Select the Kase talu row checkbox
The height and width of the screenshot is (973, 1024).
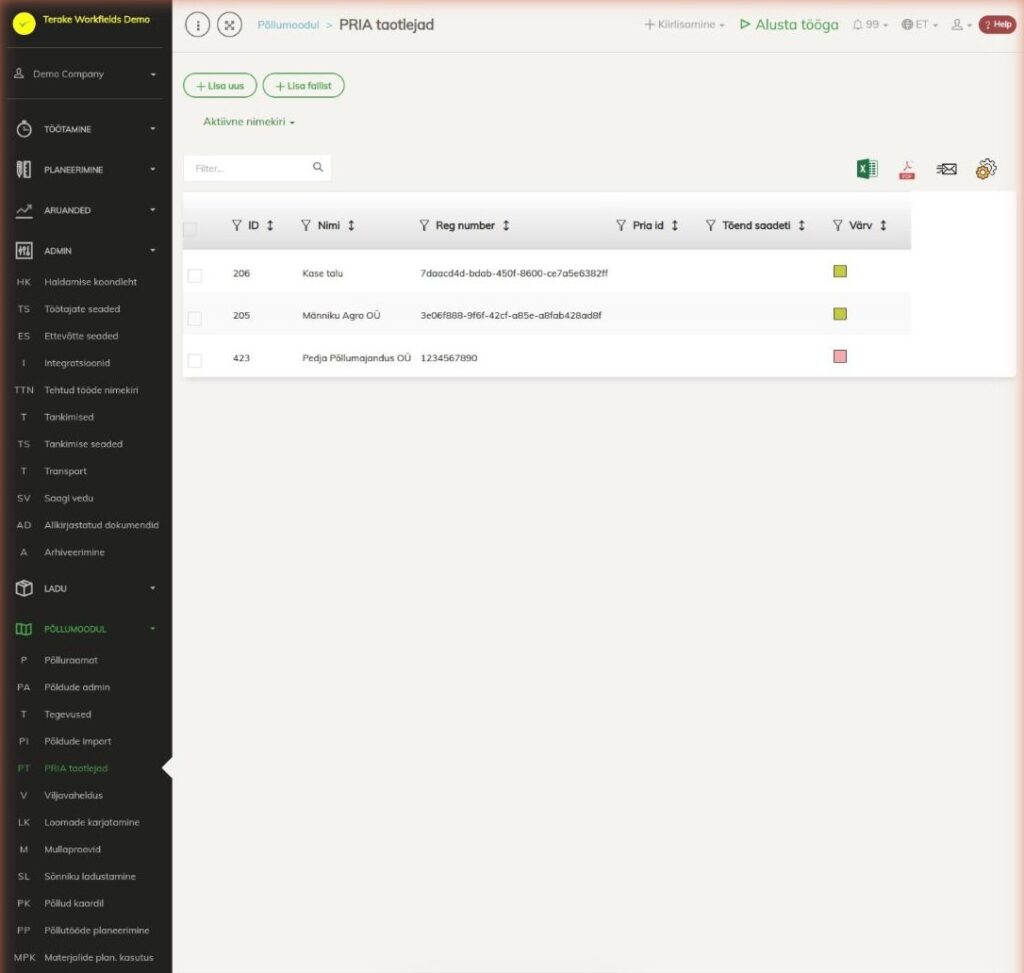coord(195,275)
